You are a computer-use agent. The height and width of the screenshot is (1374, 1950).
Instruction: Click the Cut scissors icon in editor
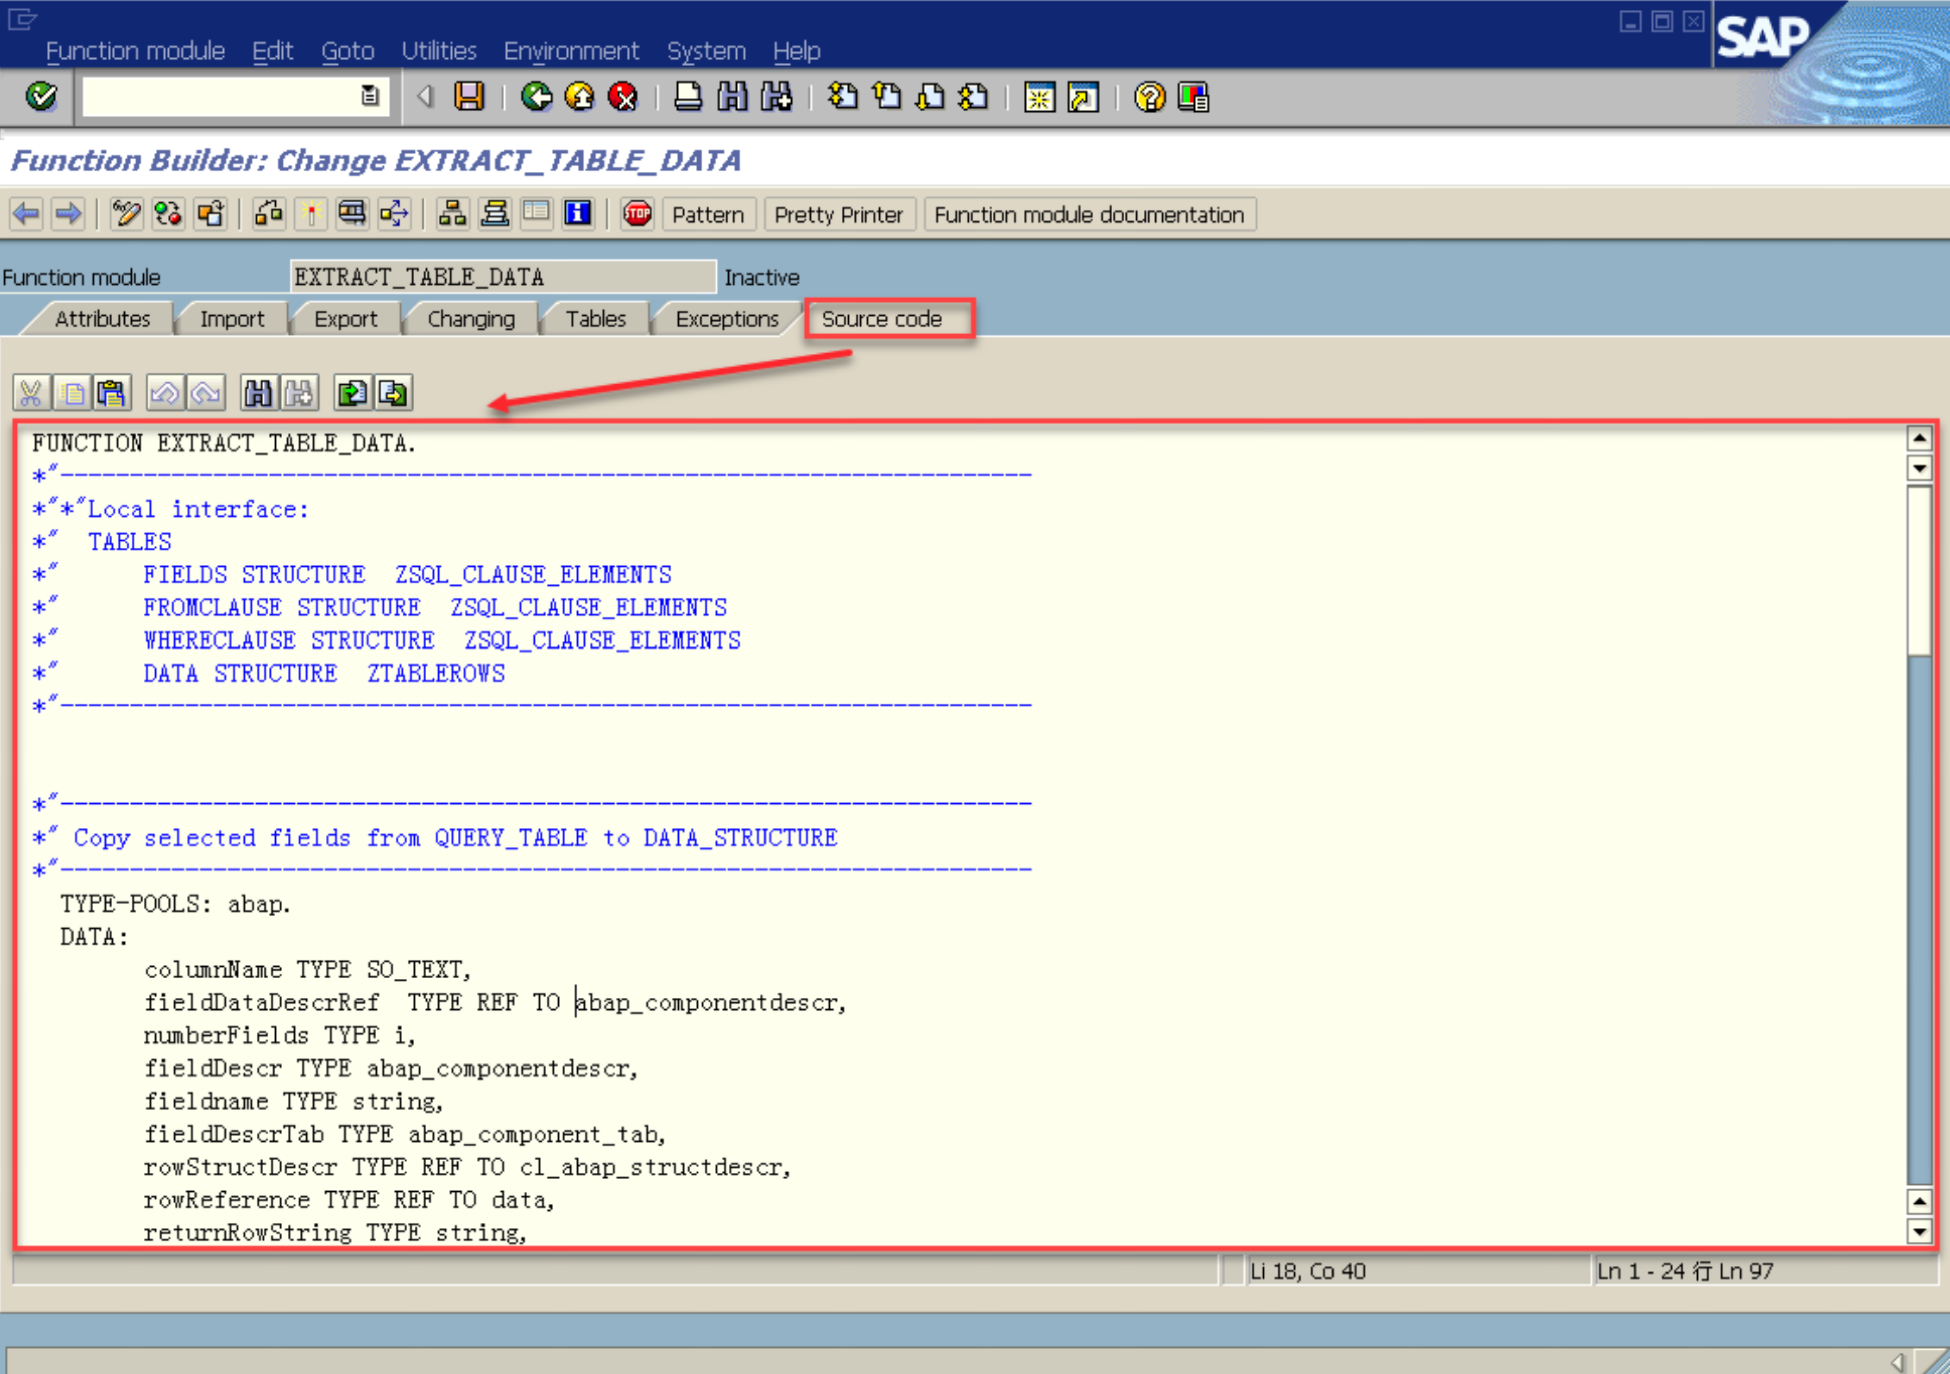pyautogui.click(x=31, y=393)
